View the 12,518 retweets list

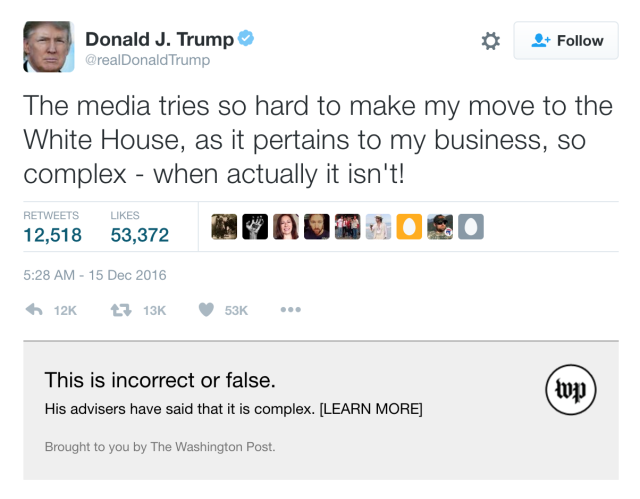click(x=51, y=235)
